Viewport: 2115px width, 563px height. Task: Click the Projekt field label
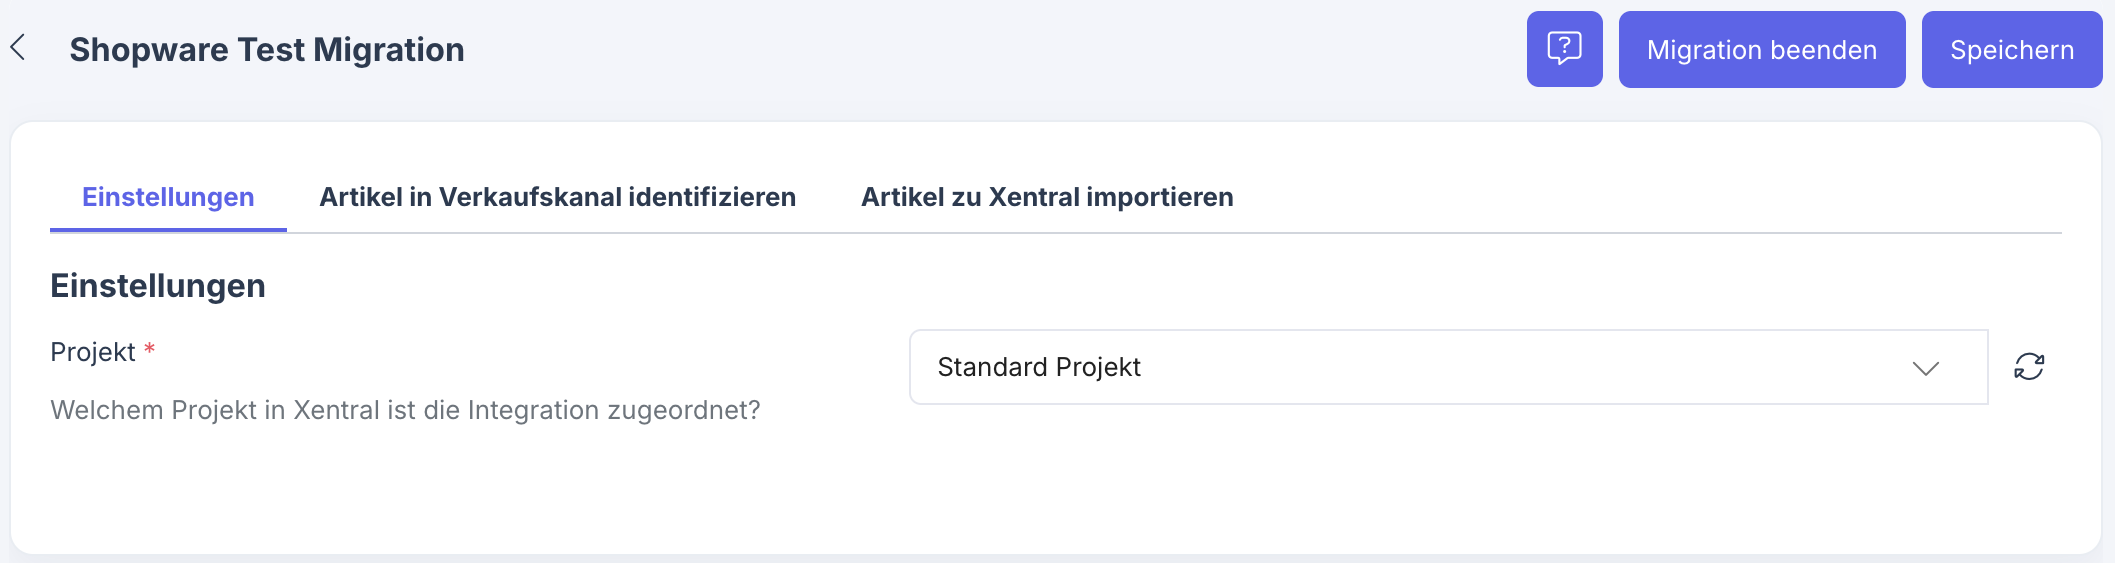pyautogui.click(x=93, y=352)
